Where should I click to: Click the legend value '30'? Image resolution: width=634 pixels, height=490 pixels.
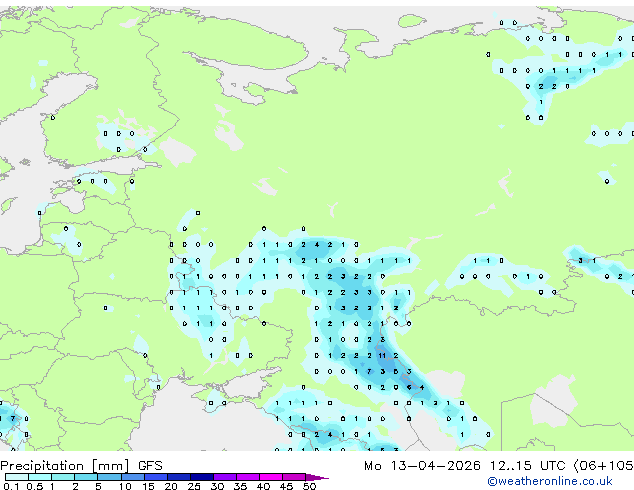tap(217, 486)
